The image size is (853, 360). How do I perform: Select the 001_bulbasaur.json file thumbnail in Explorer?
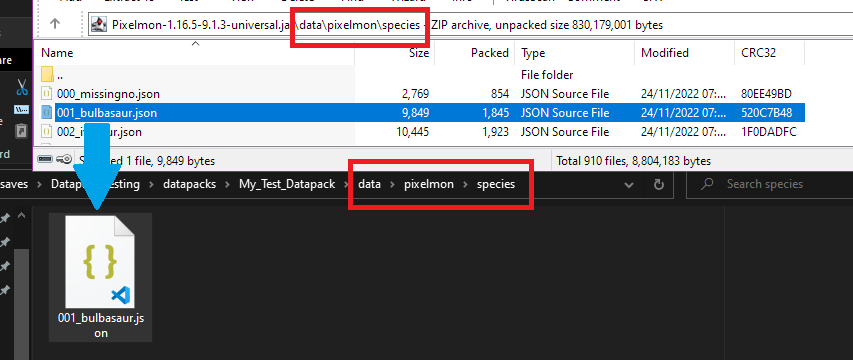[x=100, y=277]
